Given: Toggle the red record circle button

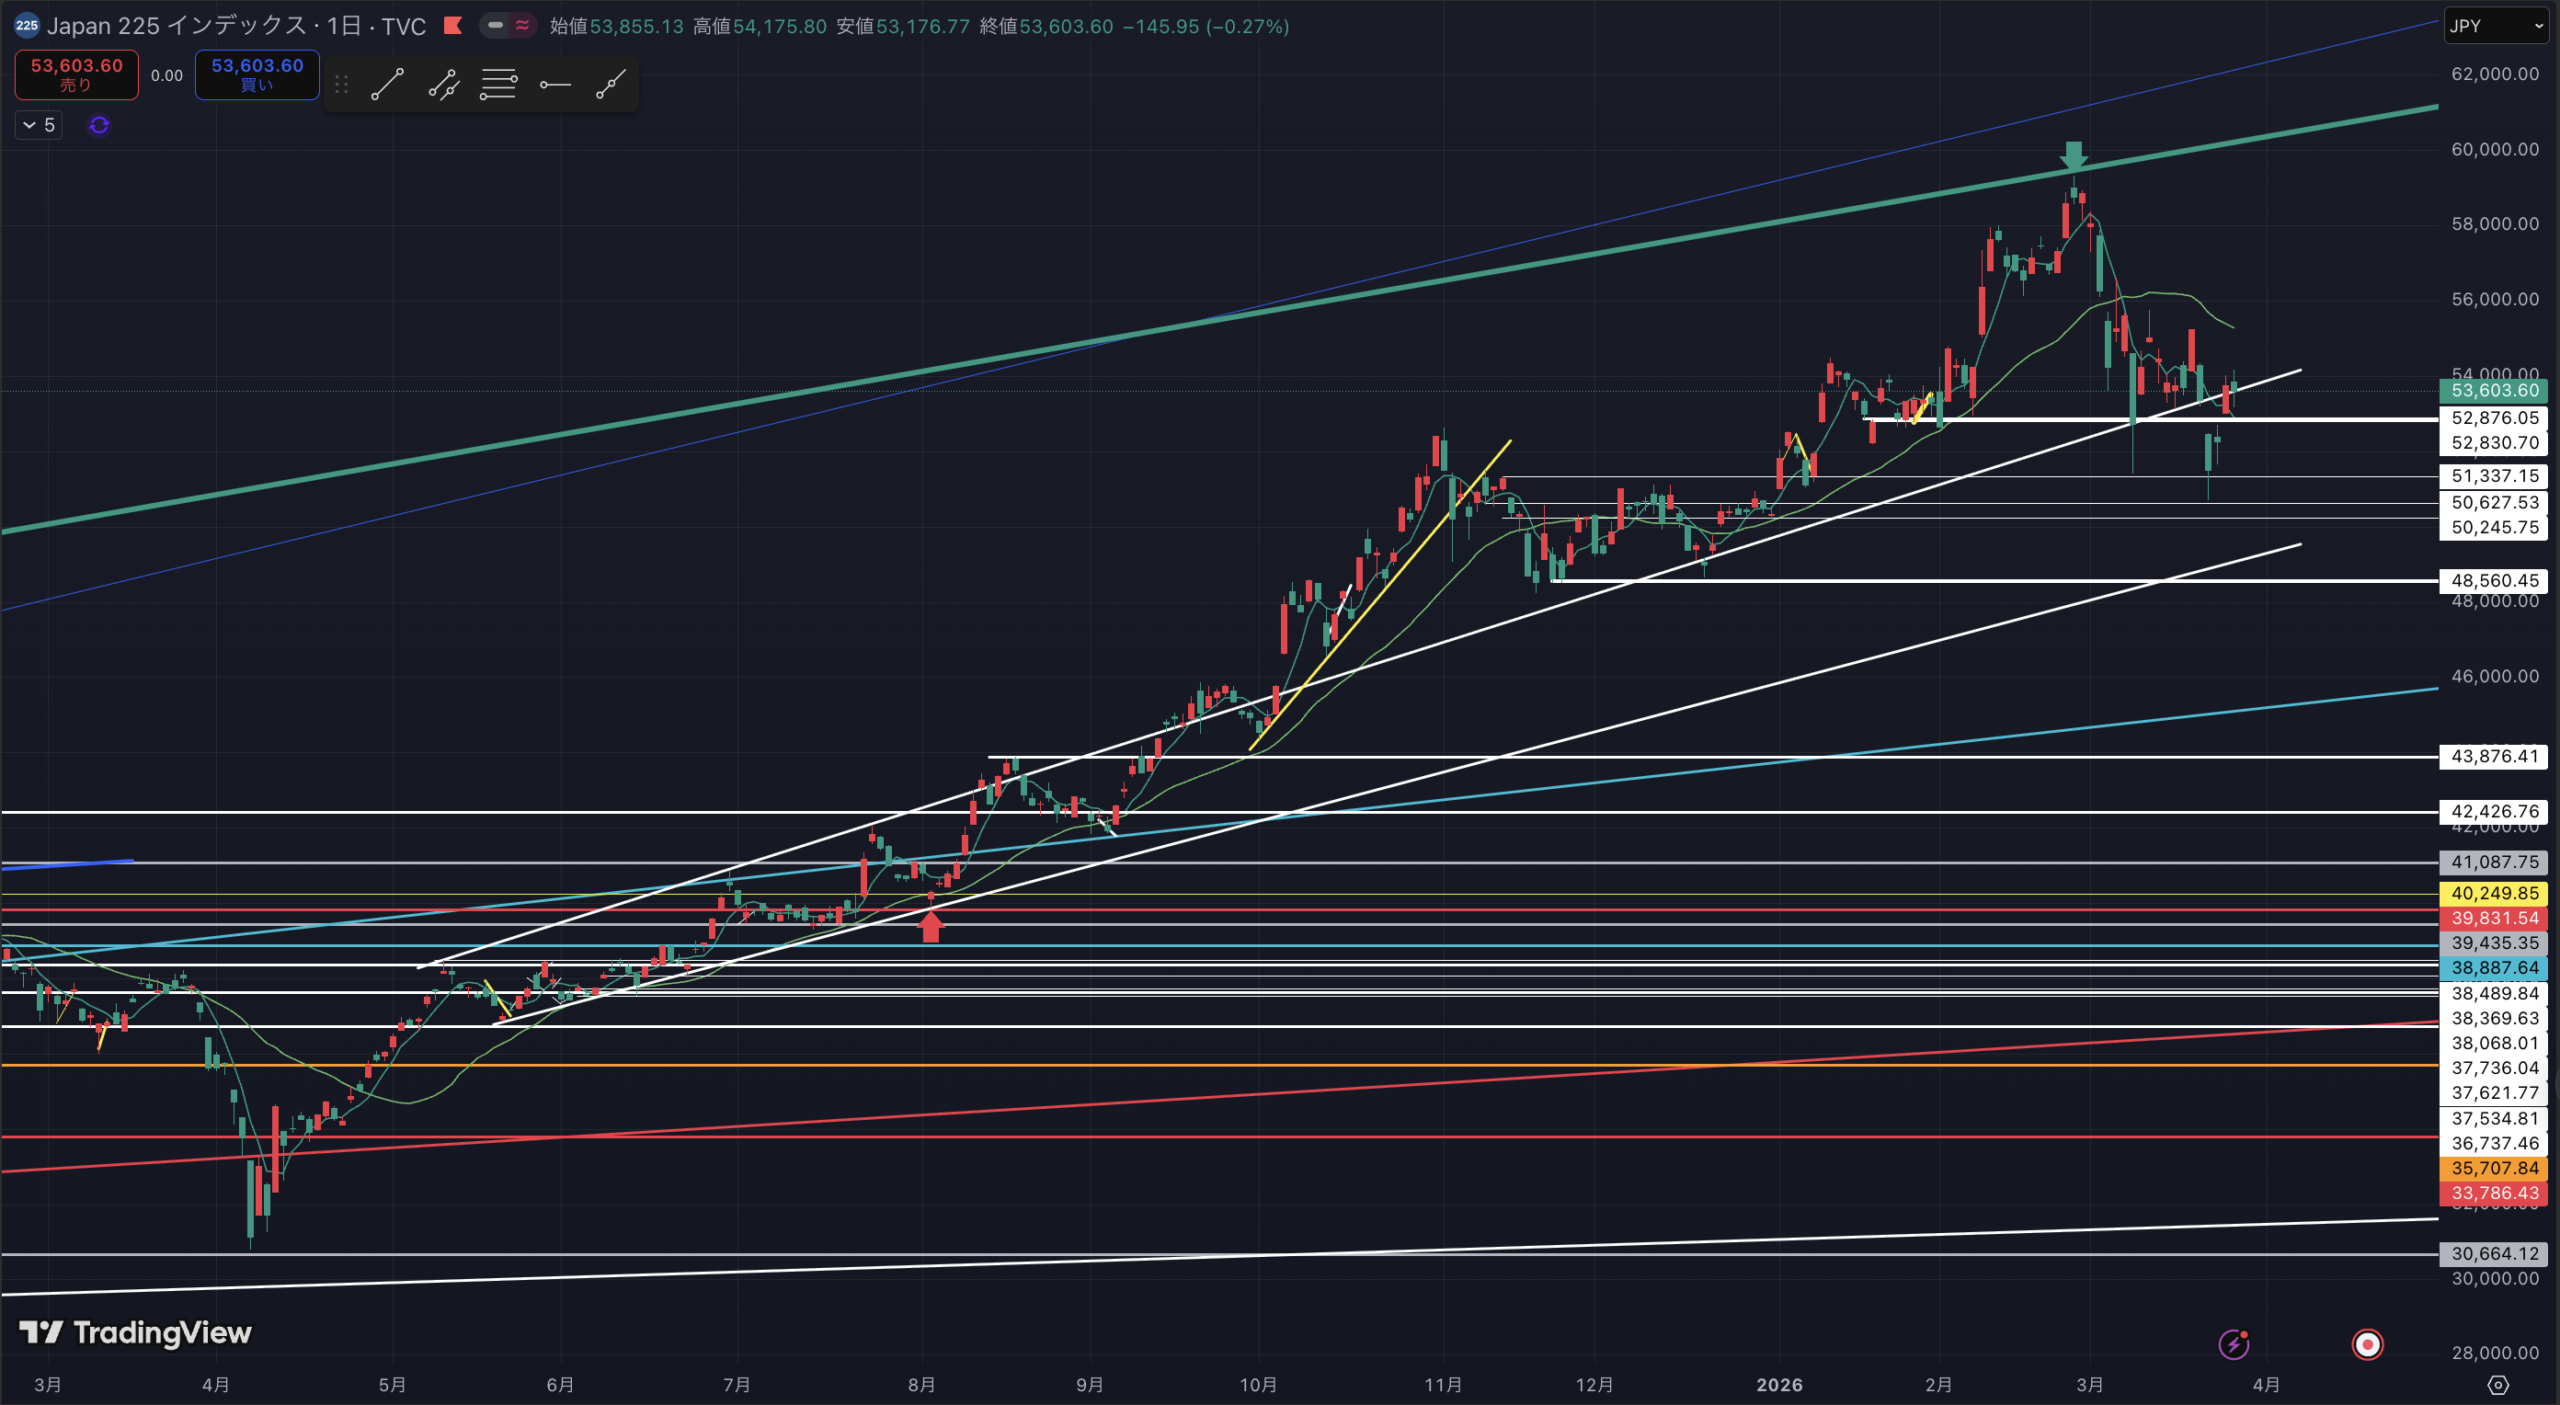Looking at the screenshot, I should click(x=2367, y=1344).
